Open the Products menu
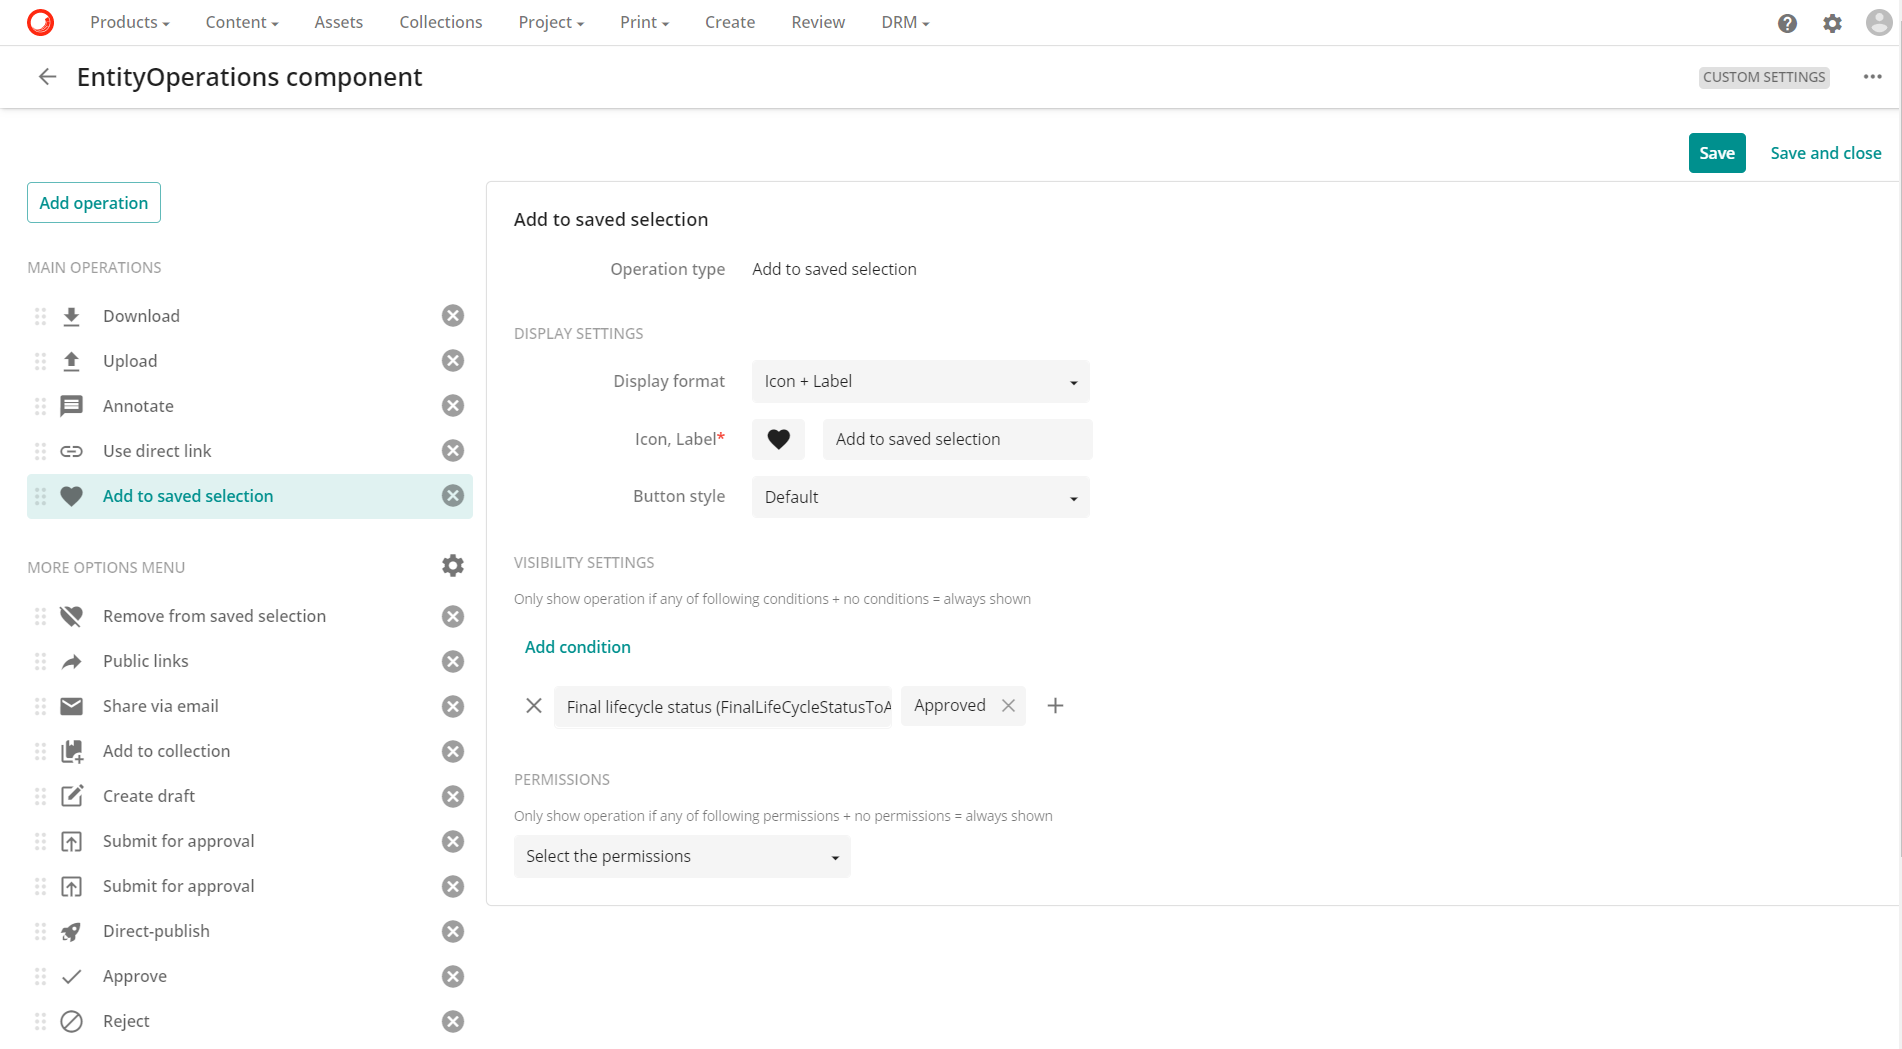This screenshot has height=1049, width=1902. [x=129, y=22]
